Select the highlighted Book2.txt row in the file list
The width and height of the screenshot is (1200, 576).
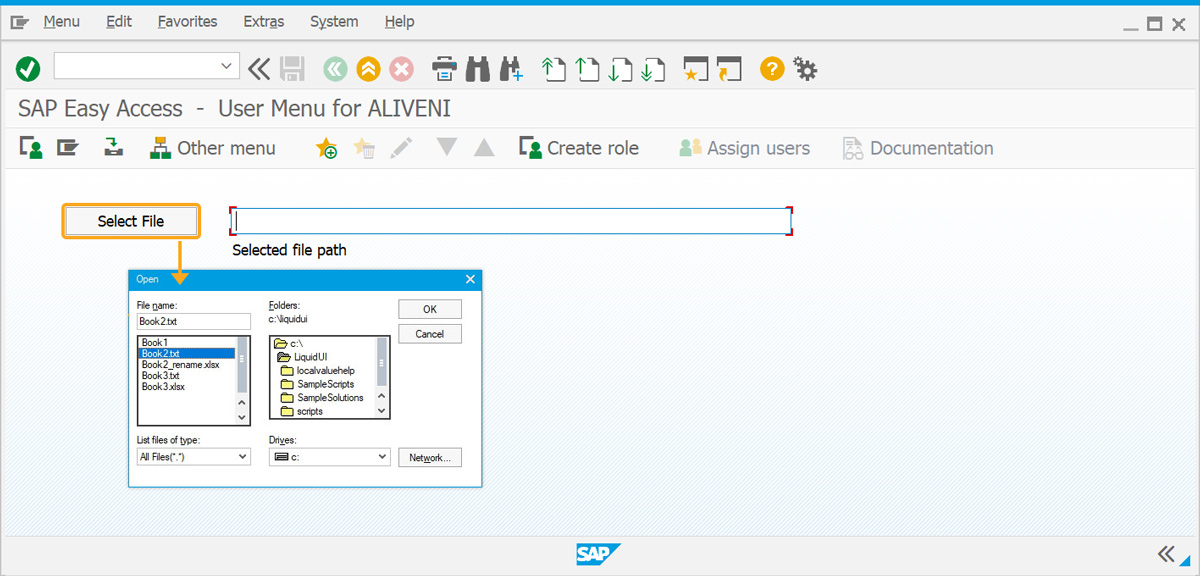point(186,354)
